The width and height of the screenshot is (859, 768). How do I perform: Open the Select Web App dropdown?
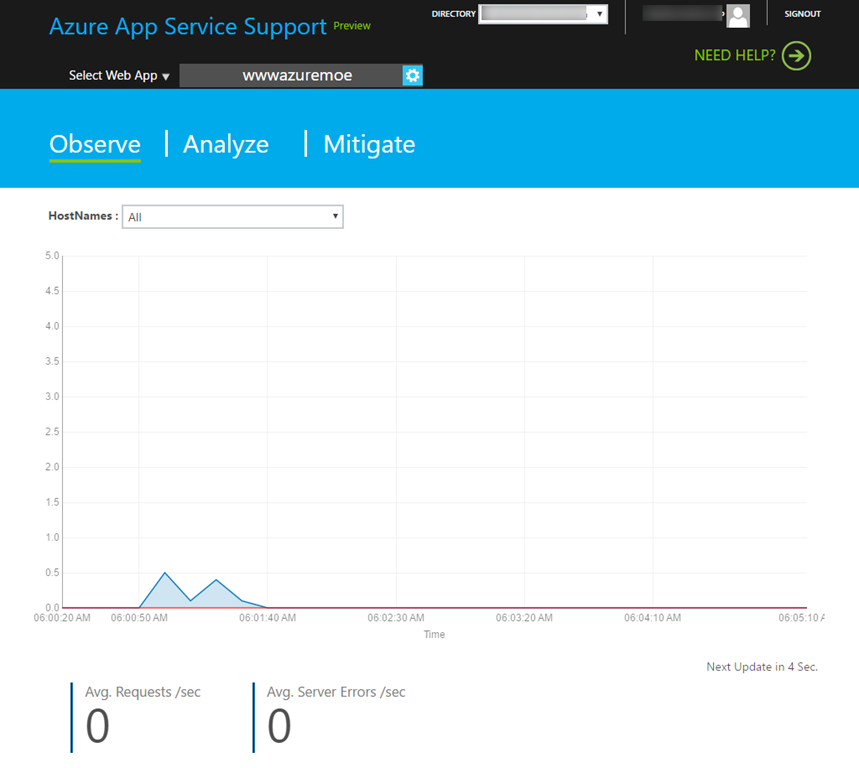point(119,76)
